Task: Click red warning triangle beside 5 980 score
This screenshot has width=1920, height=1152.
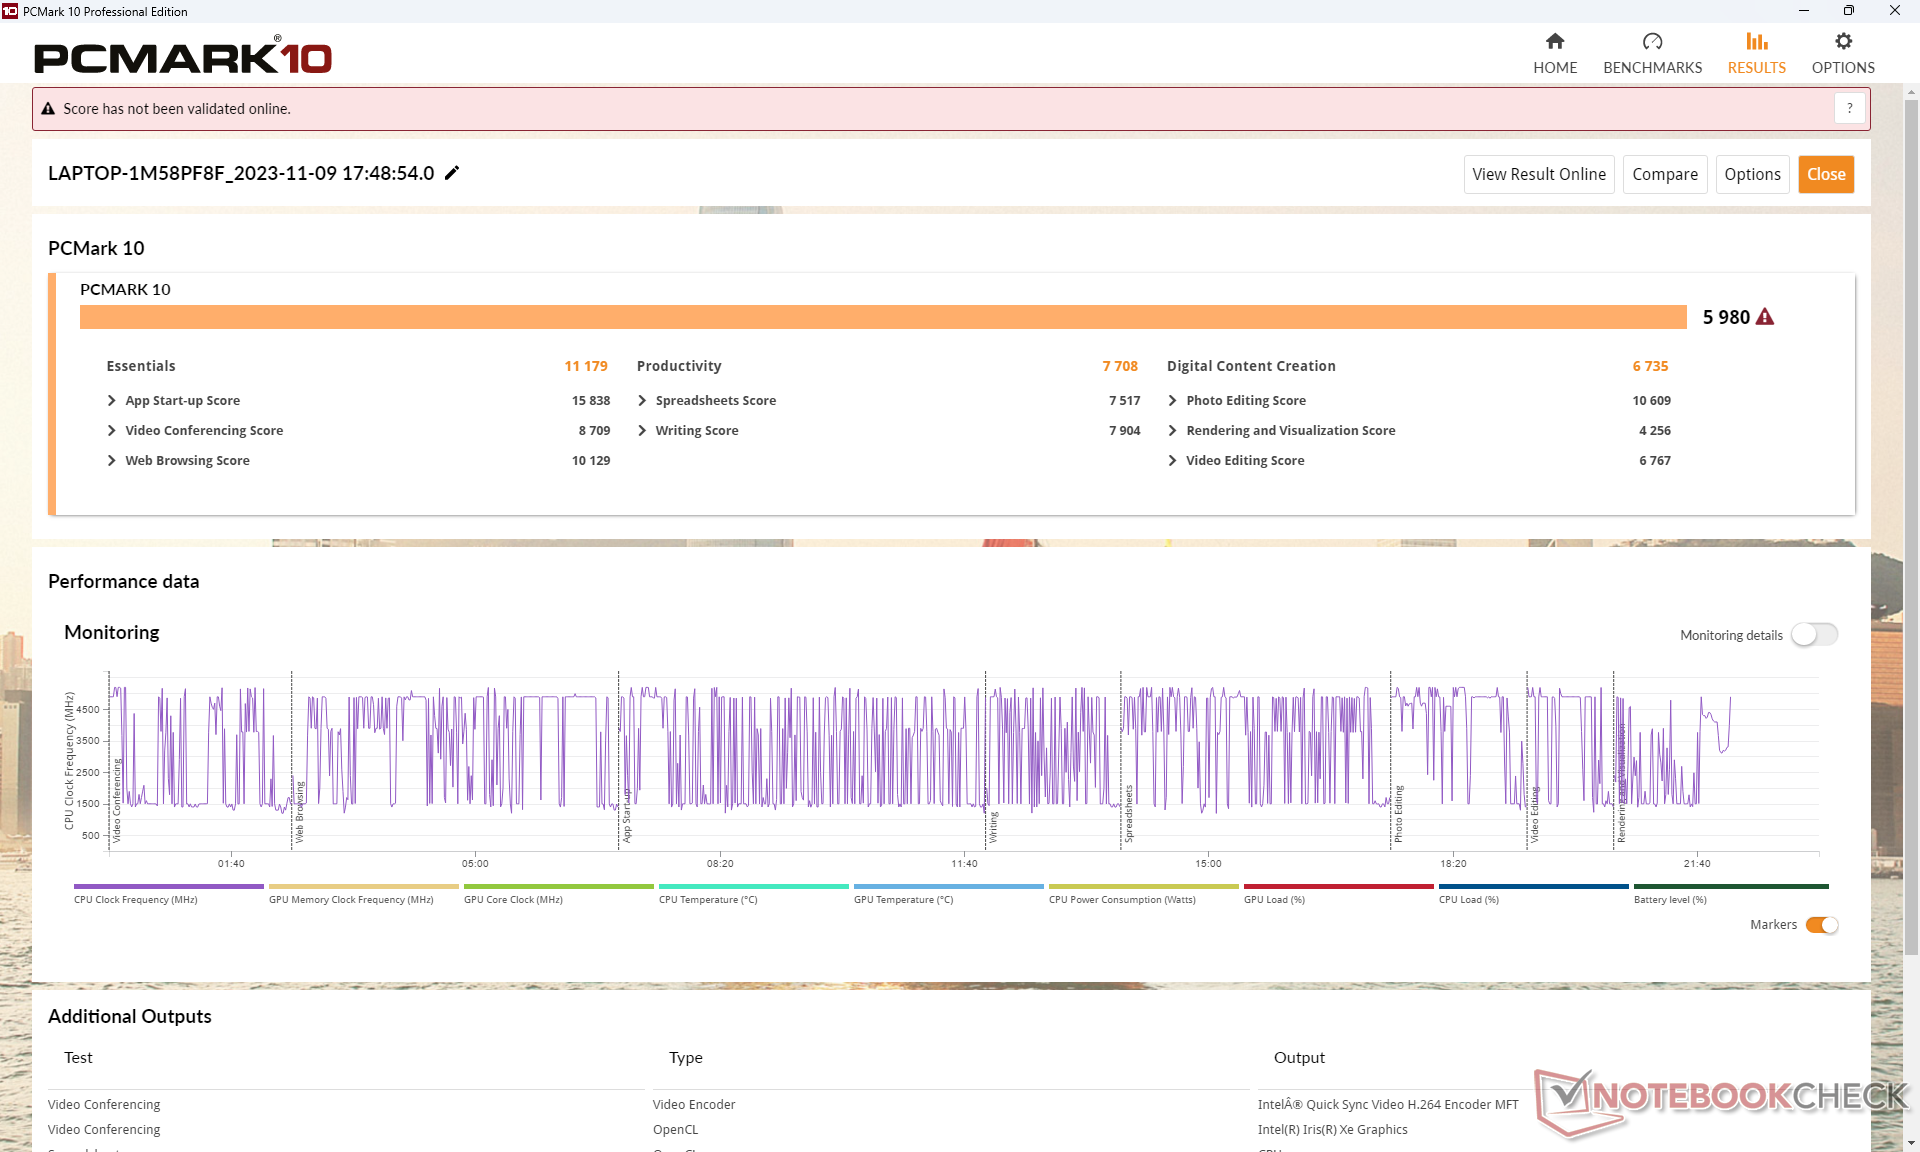Action: coord(1765,317)
